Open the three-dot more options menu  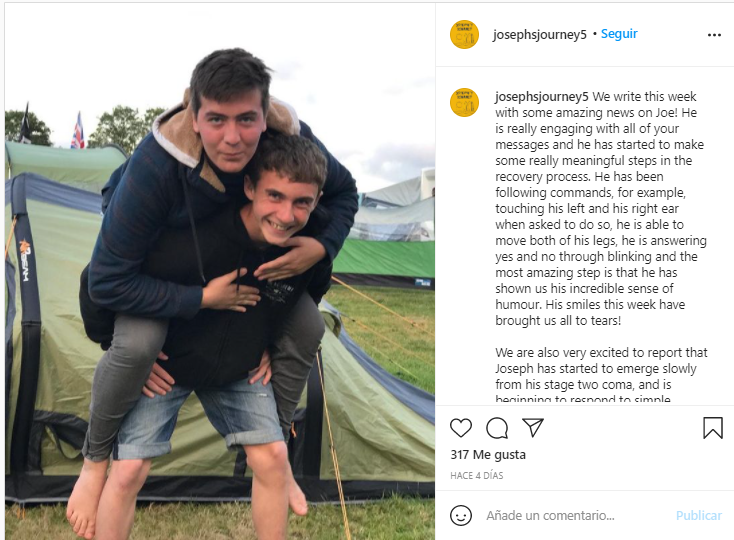point(714,35)
